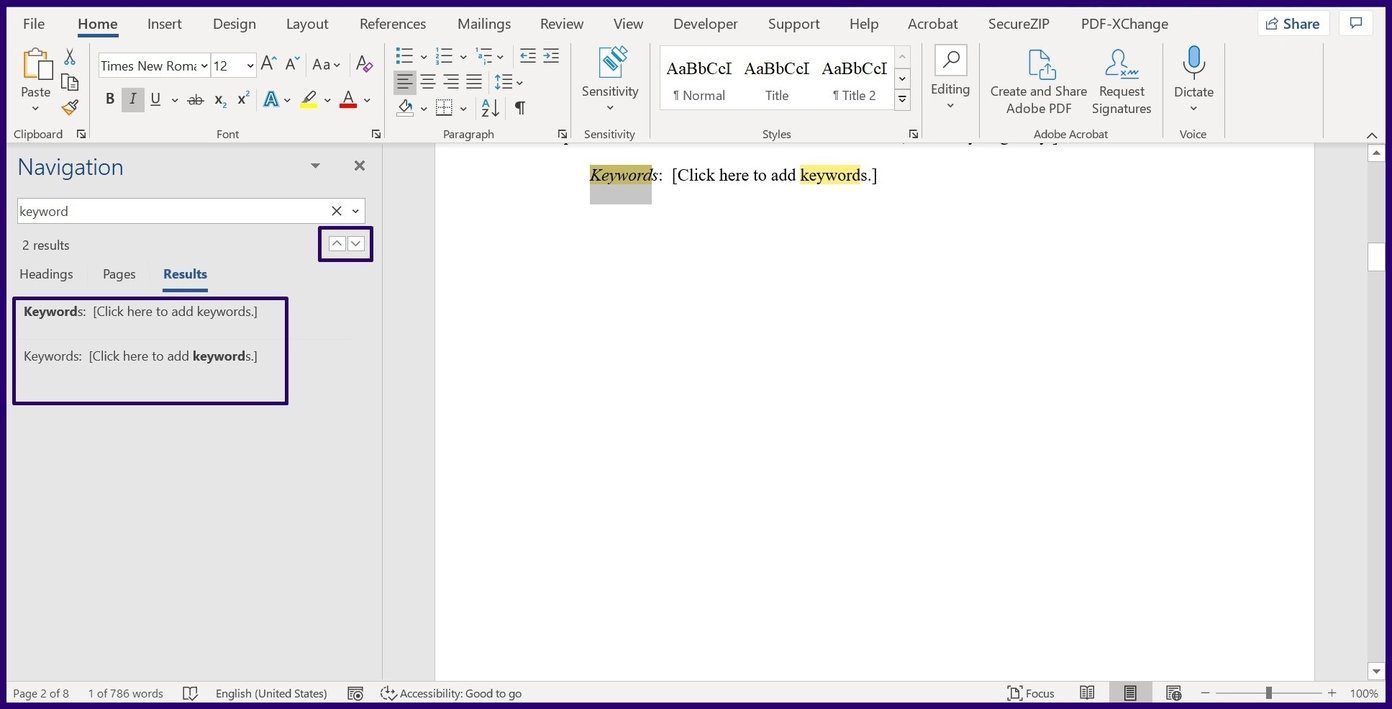This screenshot has width=1392, height=709.
Task: Apply Normal style
Action: pyautogui.click(x=699, y=78)
